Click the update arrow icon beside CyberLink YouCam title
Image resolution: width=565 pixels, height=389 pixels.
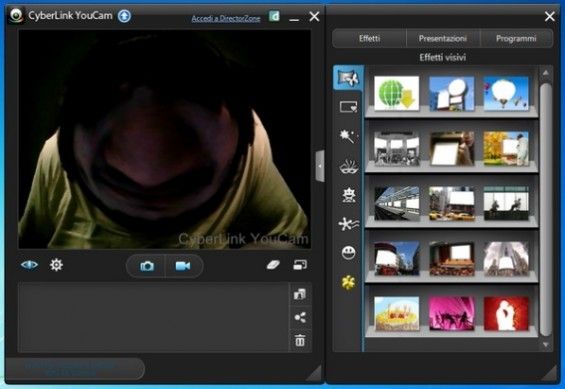[x=124, y=16]
